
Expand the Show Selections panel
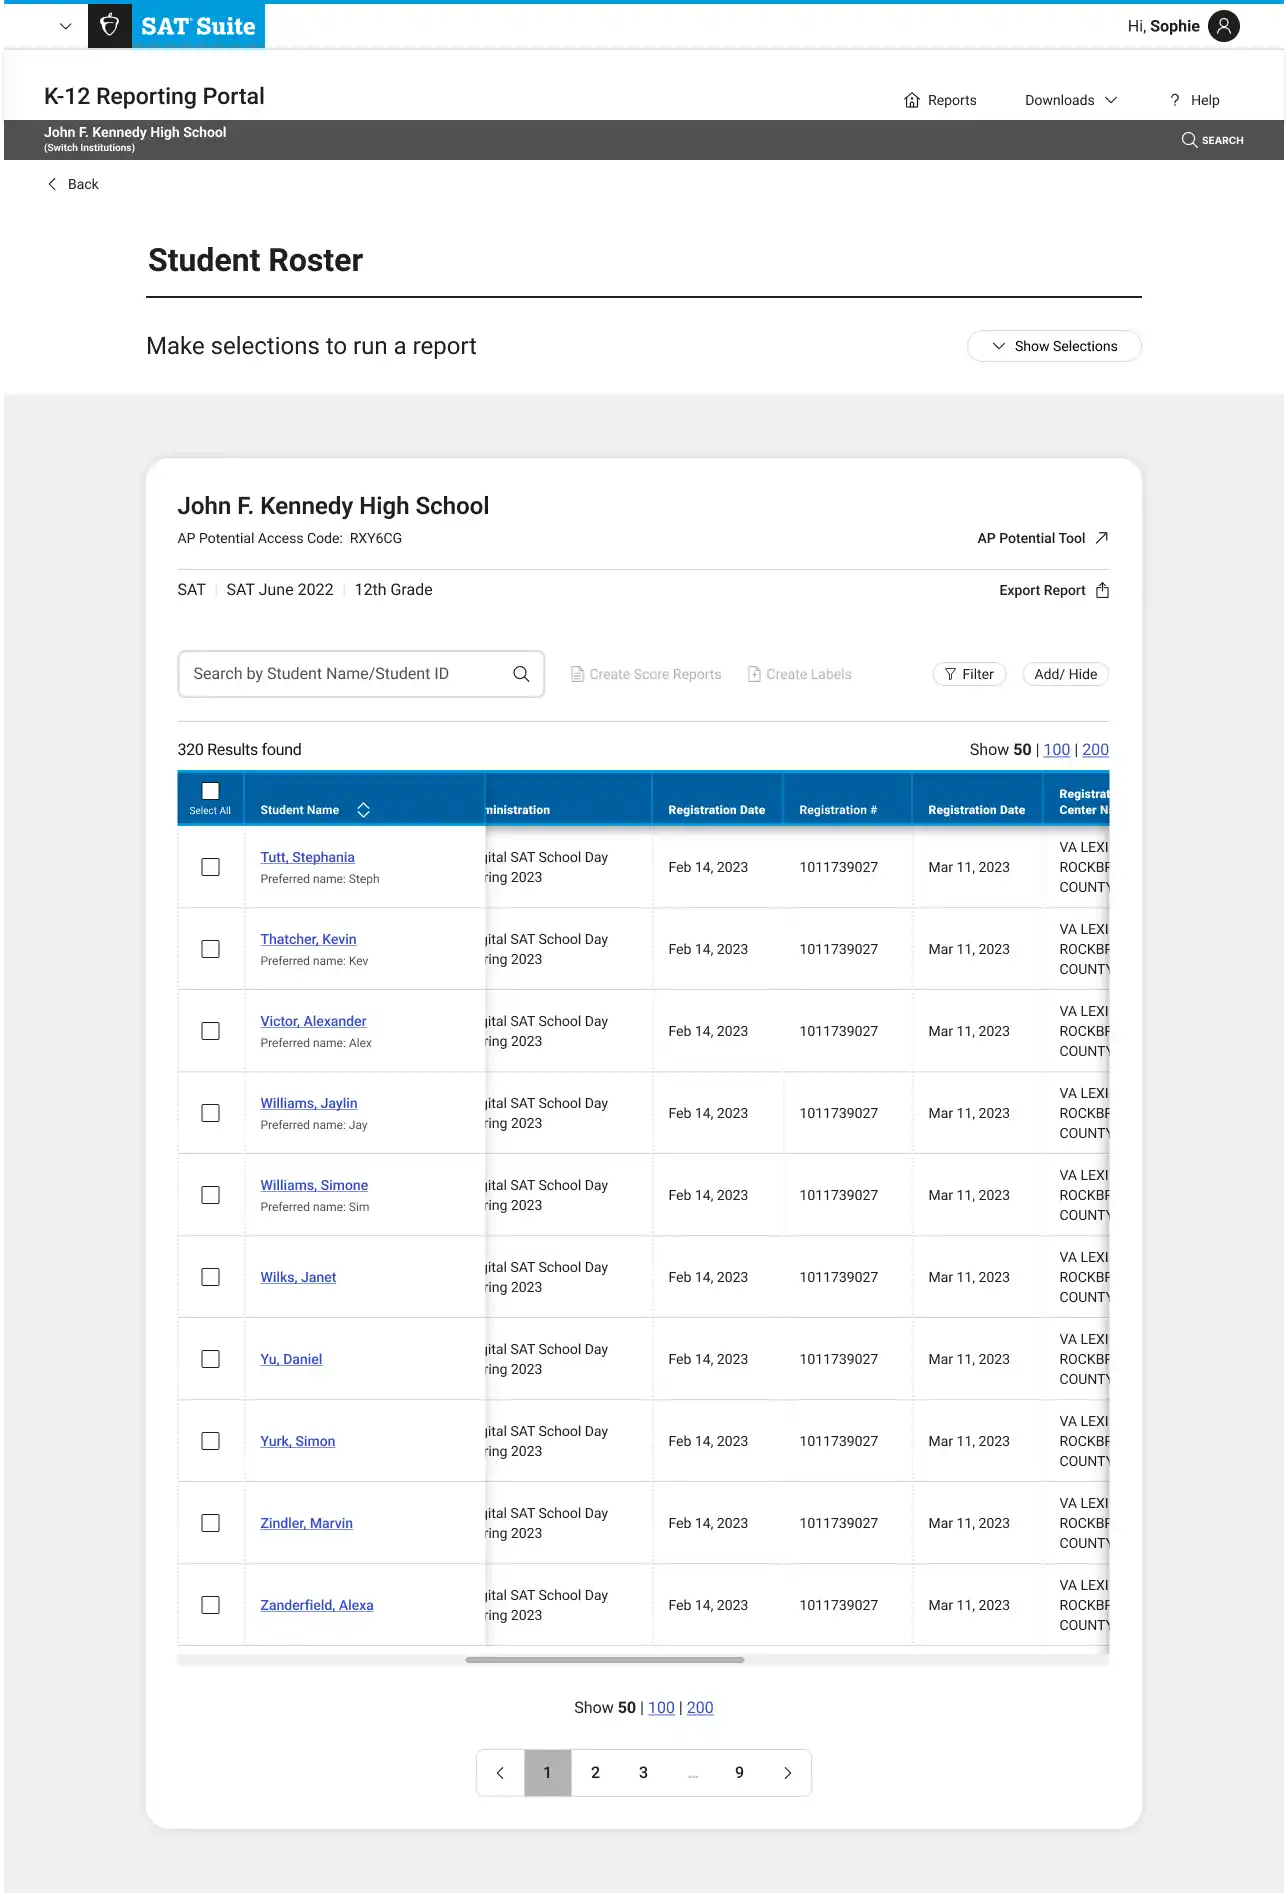pos(1054,346)
